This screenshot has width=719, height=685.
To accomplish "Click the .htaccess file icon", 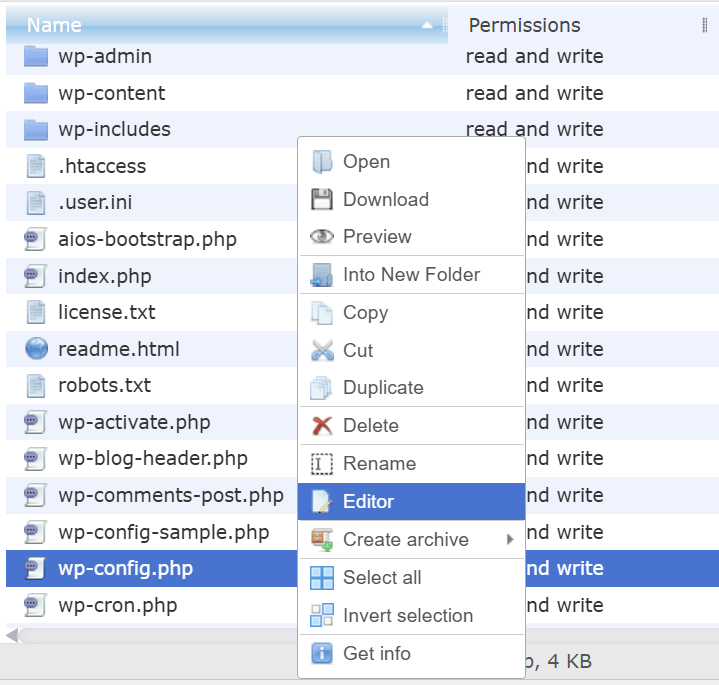I will pos(36,166).
